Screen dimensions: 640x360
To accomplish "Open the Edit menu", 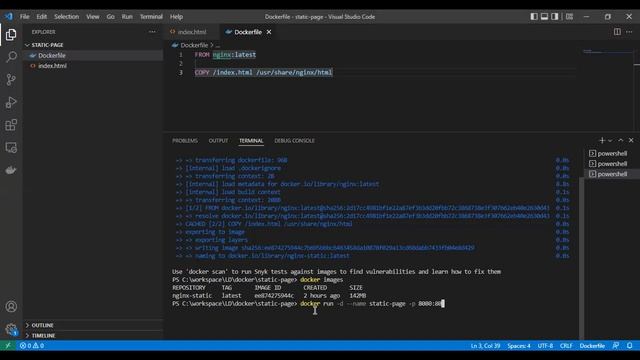I will click(x=42, y=17).
